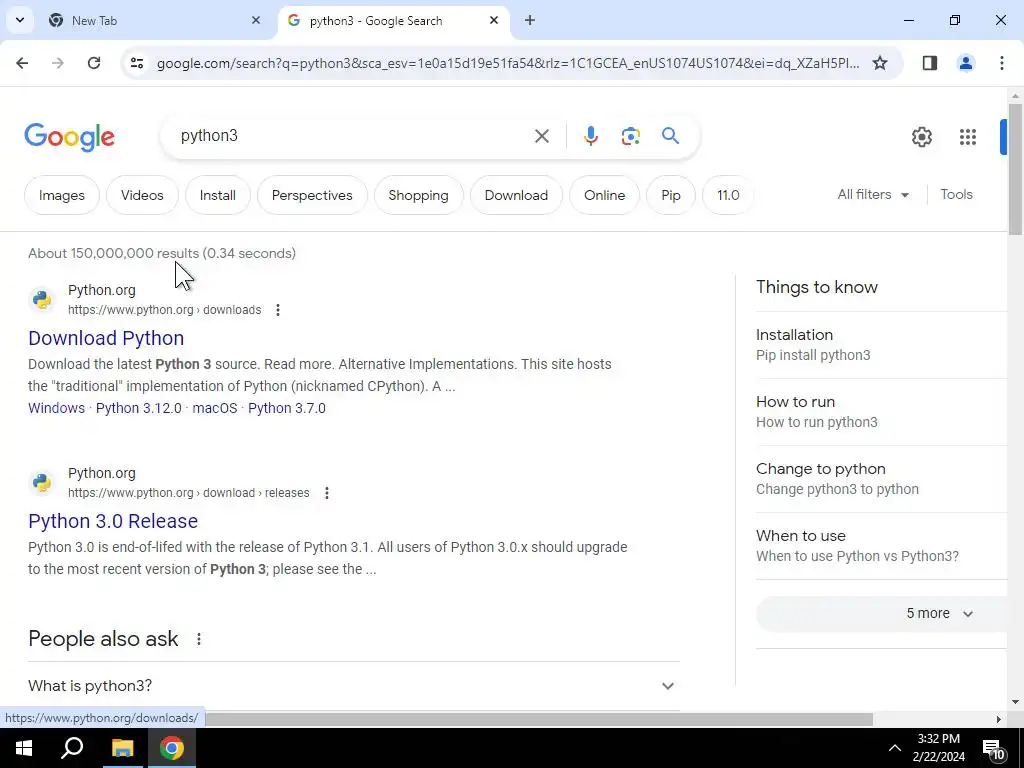Switch to the New Tab tab
This screenshot has width=1024, height=768.
pos(155,20)
